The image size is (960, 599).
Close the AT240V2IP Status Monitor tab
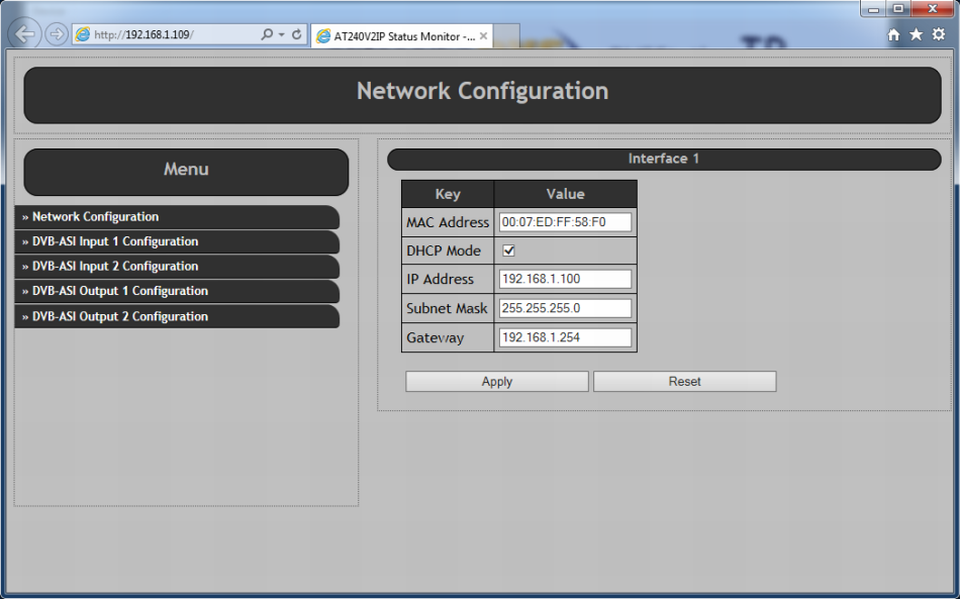[484, 36]
